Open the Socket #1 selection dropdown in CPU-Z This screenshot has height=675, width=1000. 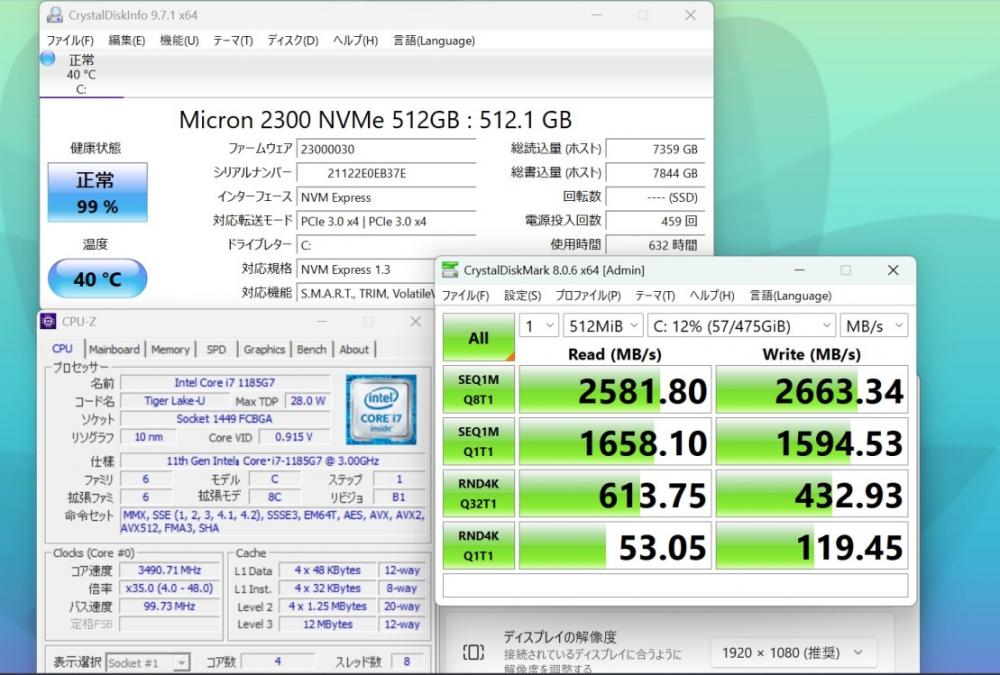point(148,662)
